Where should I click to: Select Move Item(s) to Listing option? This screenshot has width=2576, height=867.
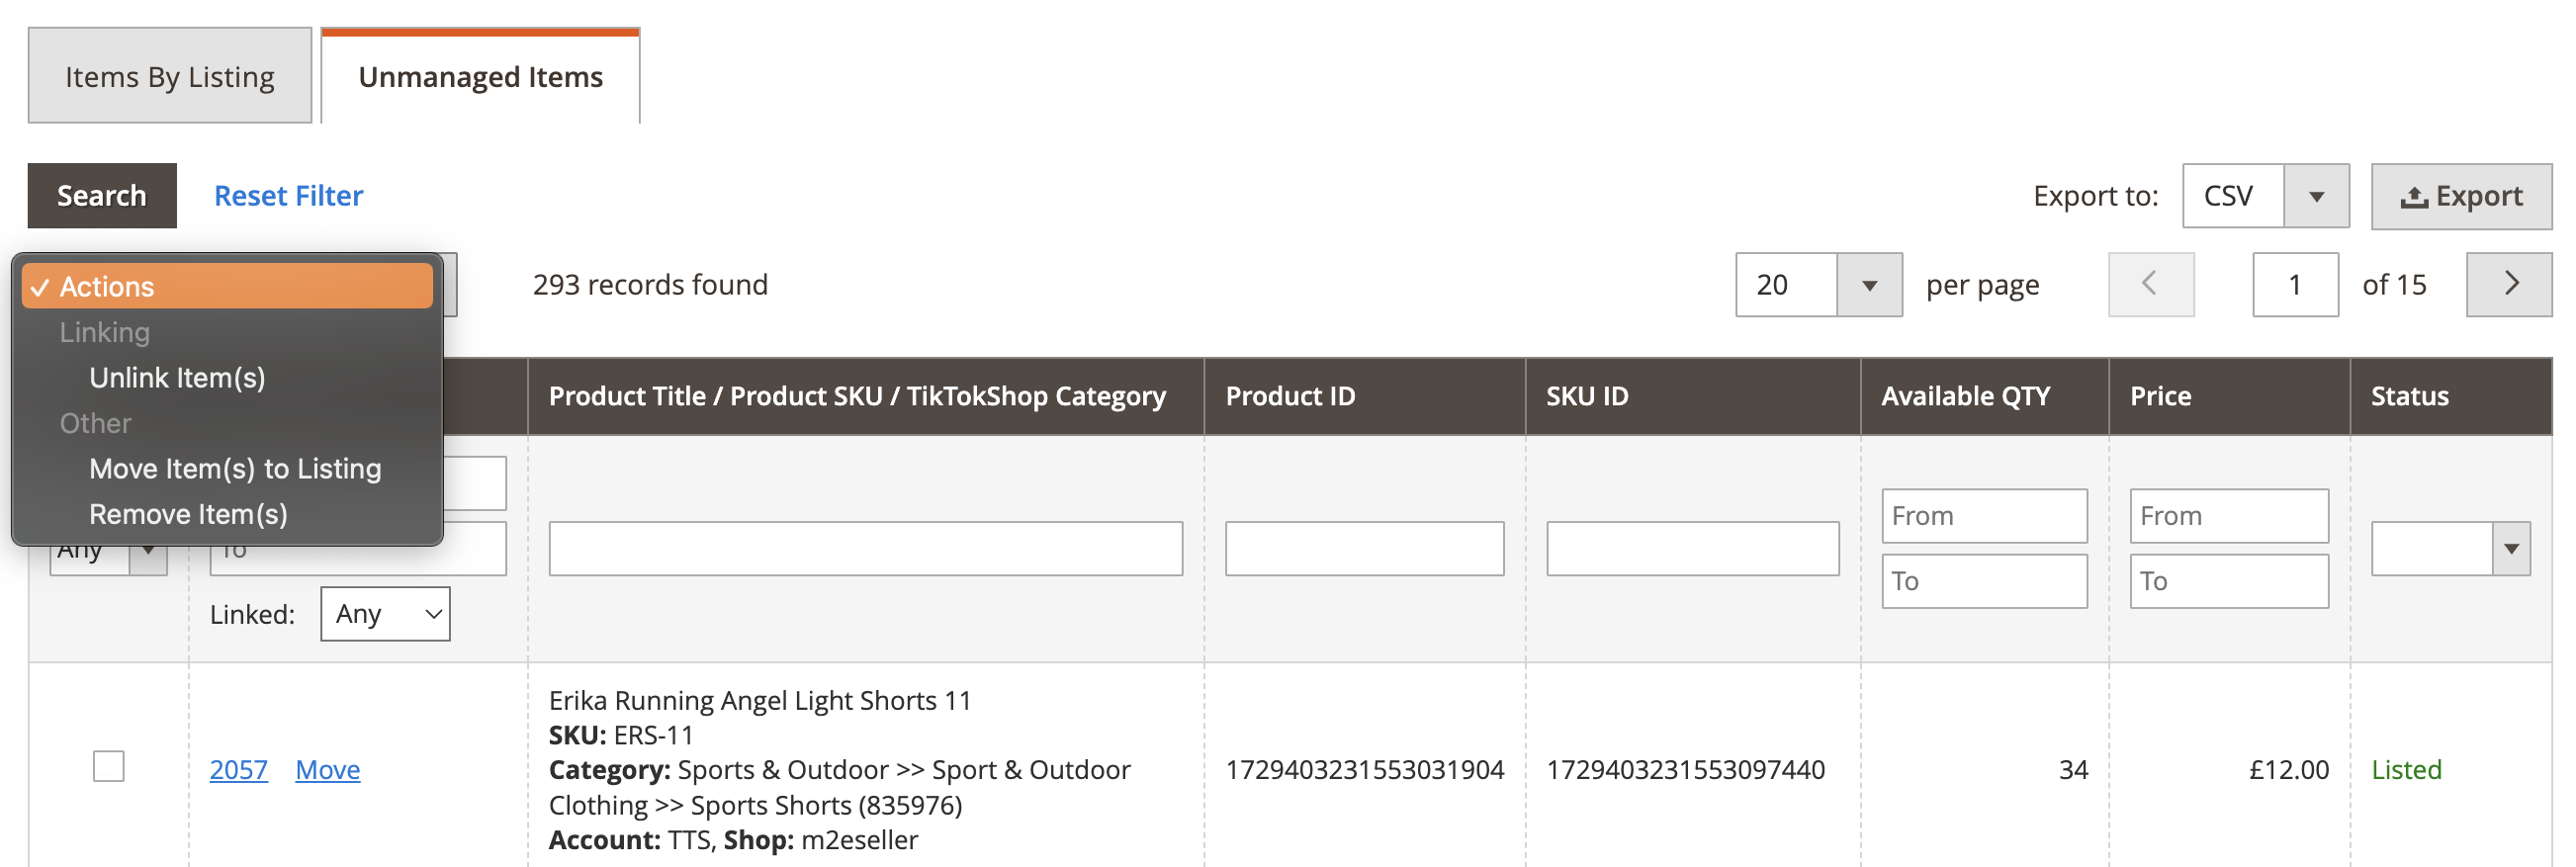coord(235,469)
